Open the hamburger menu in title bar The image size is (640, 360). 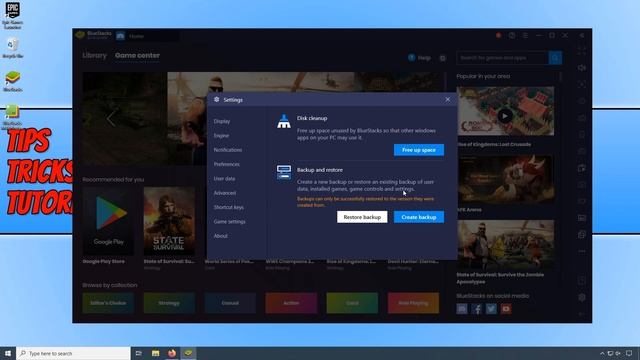[525, 36]
